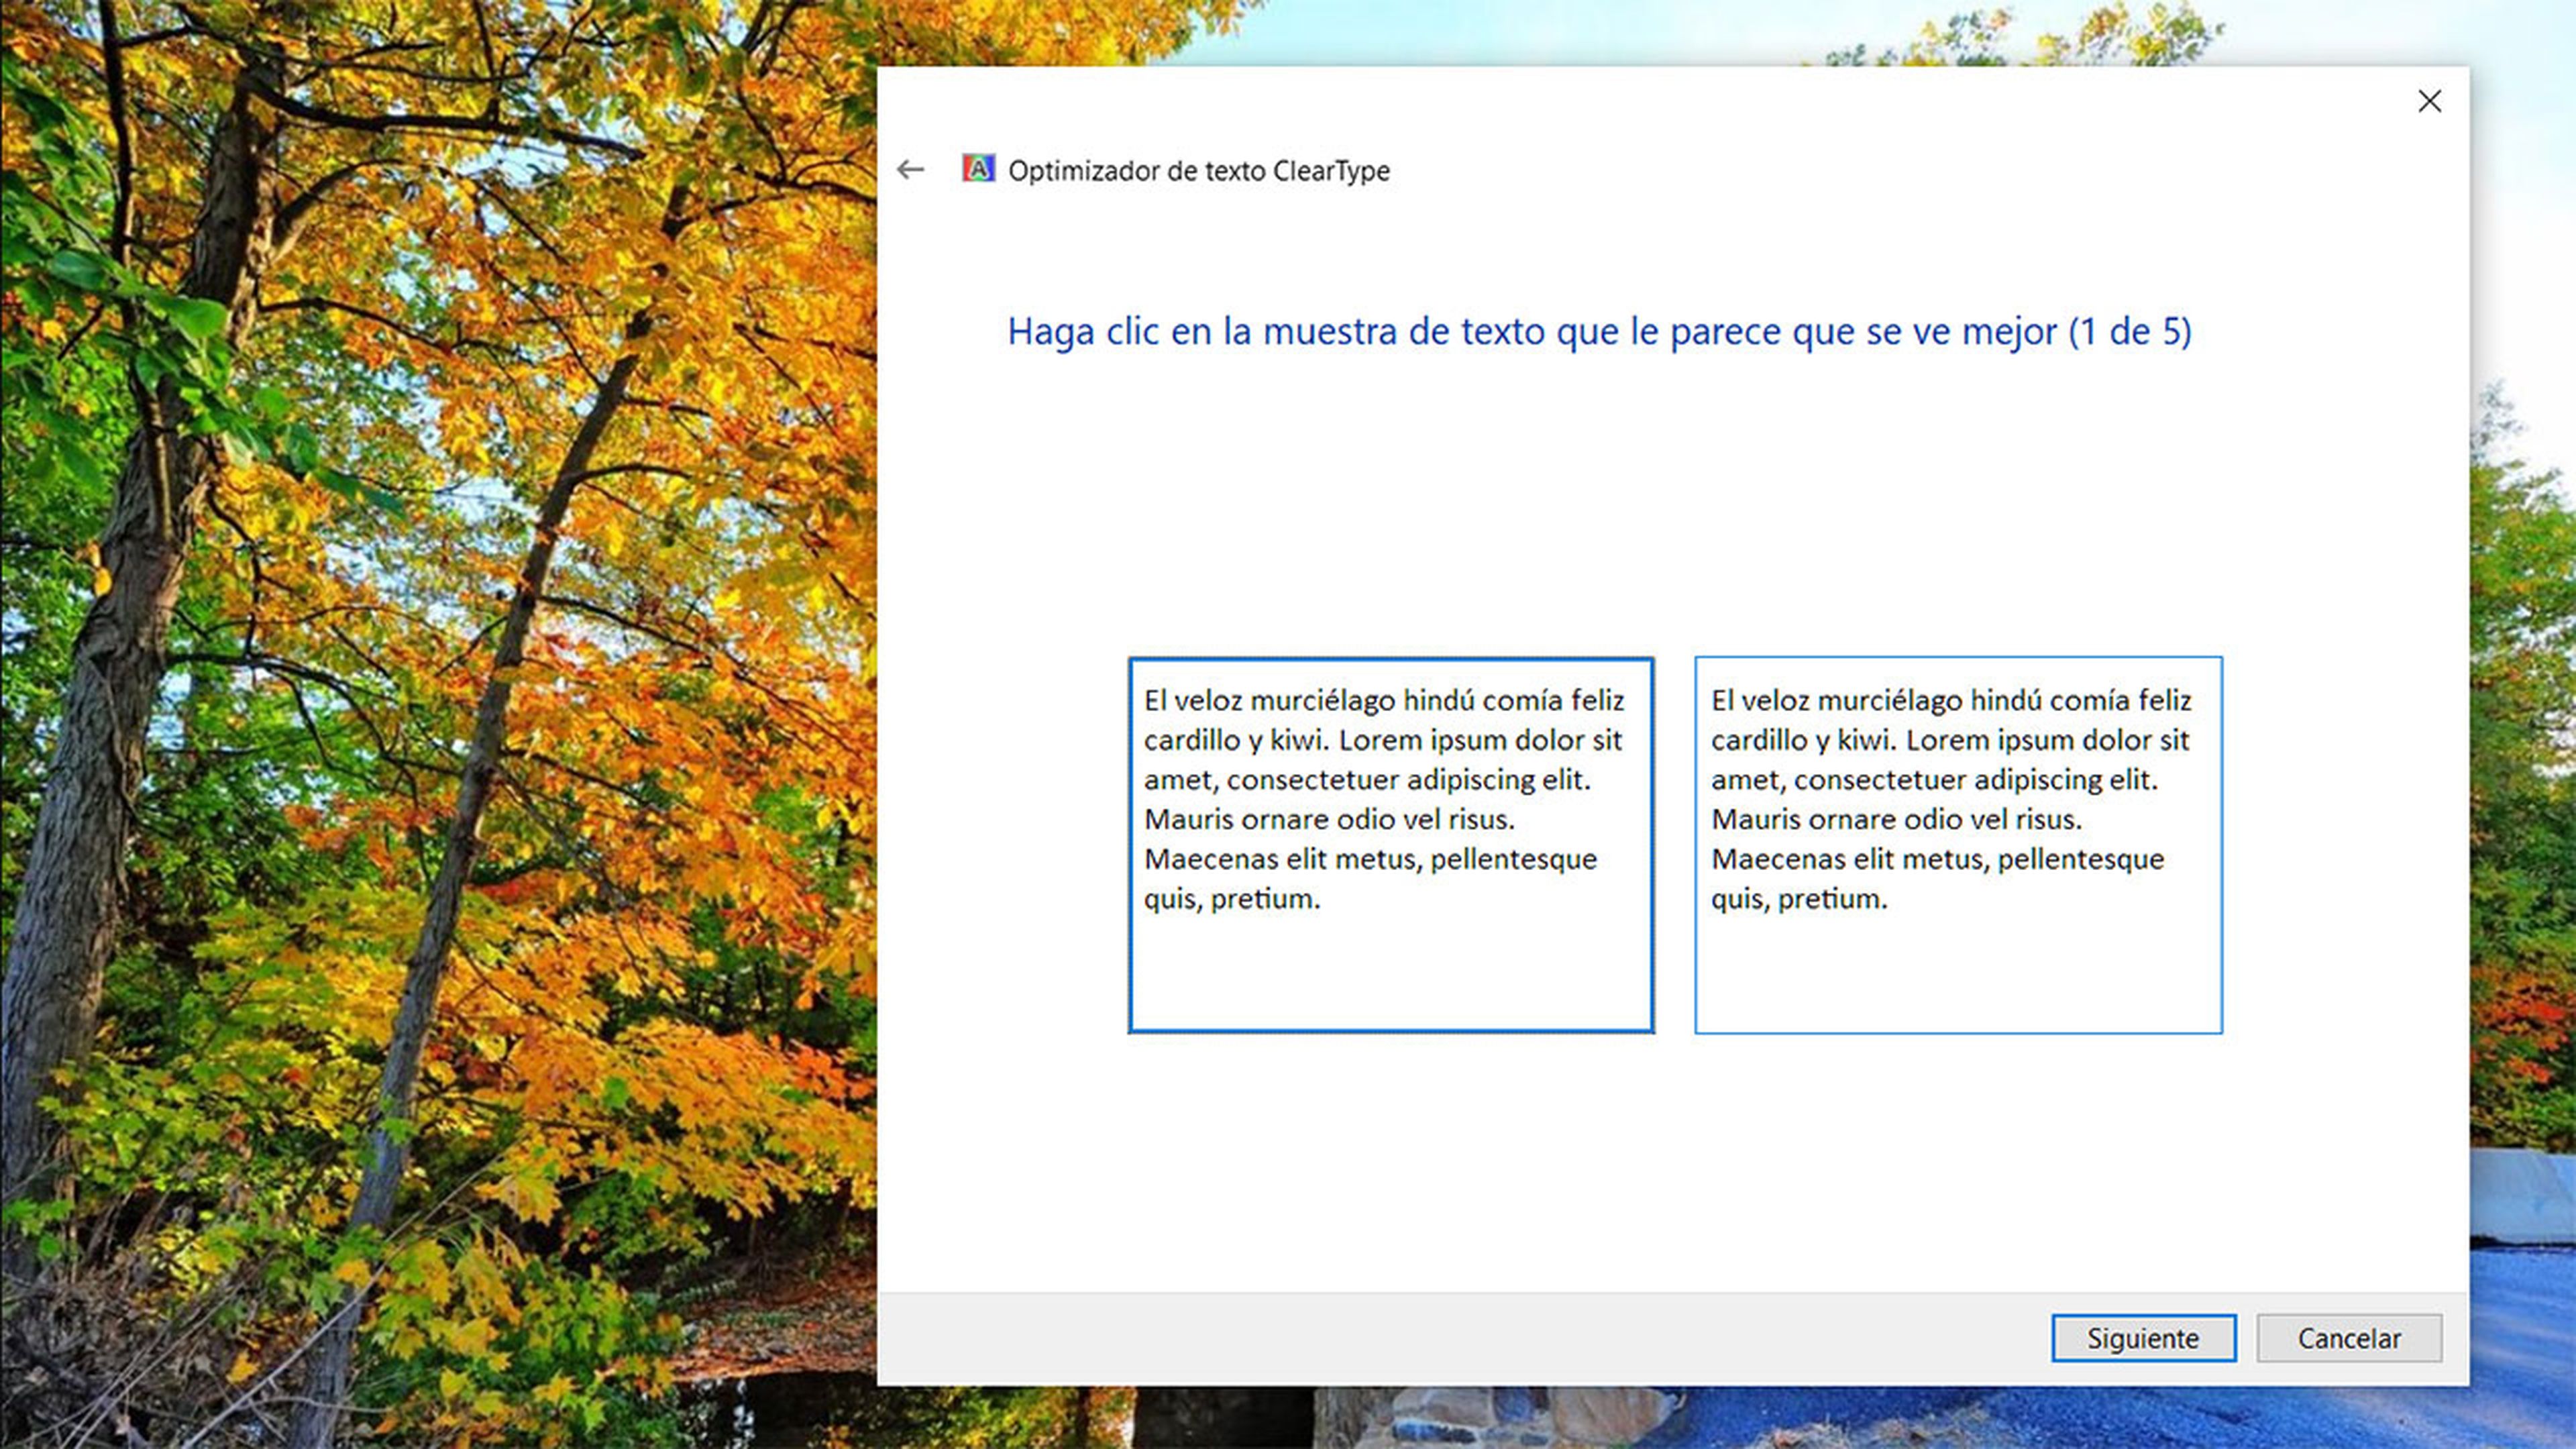Select the right text sample box
The height and width of the screenshot is (1449, 2576).
coord(1958,845)
